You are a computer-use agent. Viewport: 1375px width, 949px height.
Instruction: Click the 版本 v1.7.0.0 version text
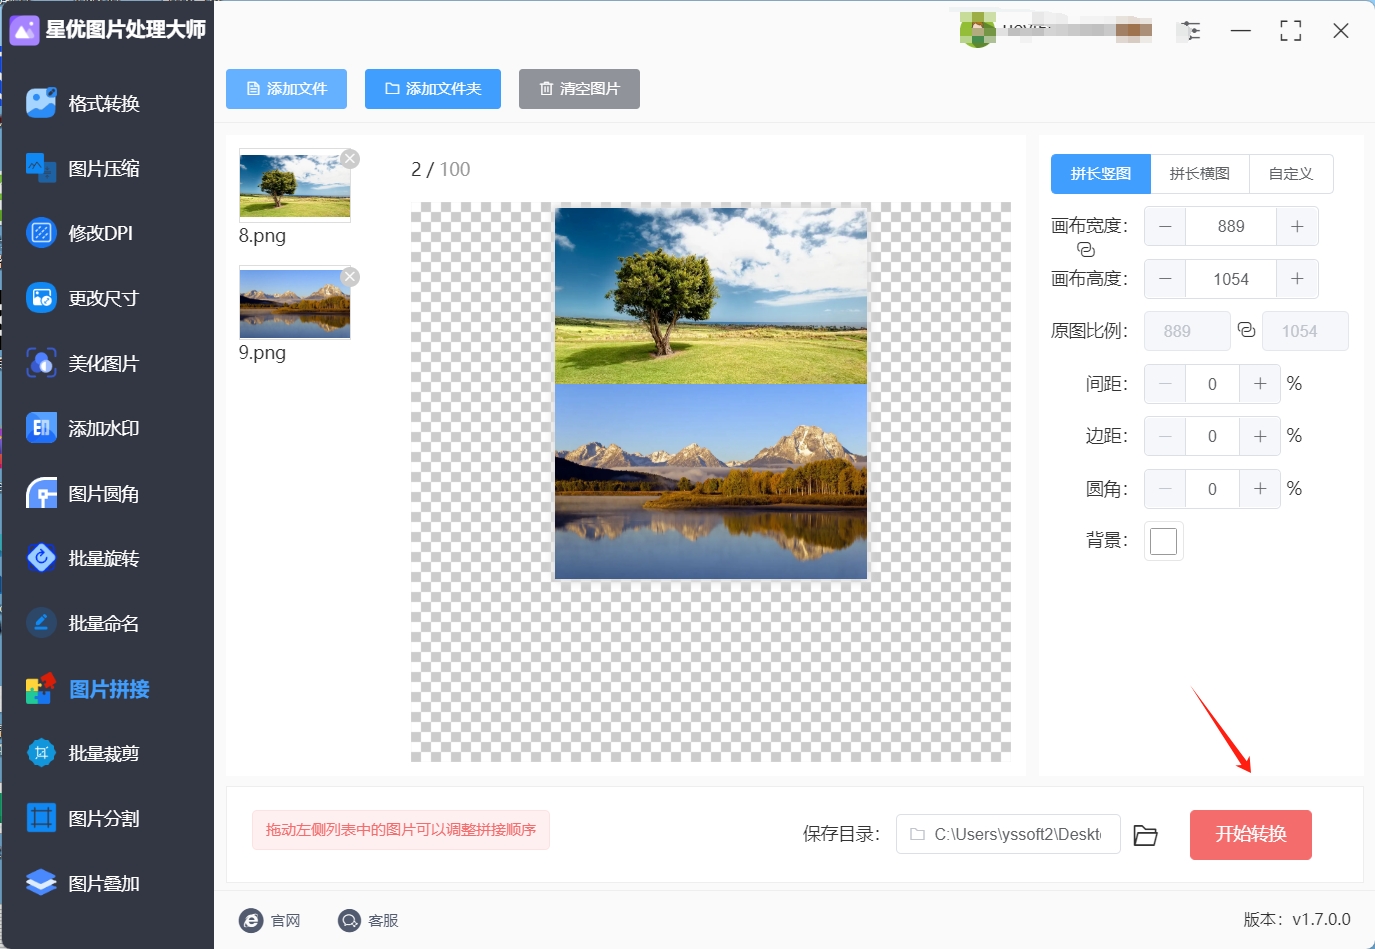(1297, 919)
